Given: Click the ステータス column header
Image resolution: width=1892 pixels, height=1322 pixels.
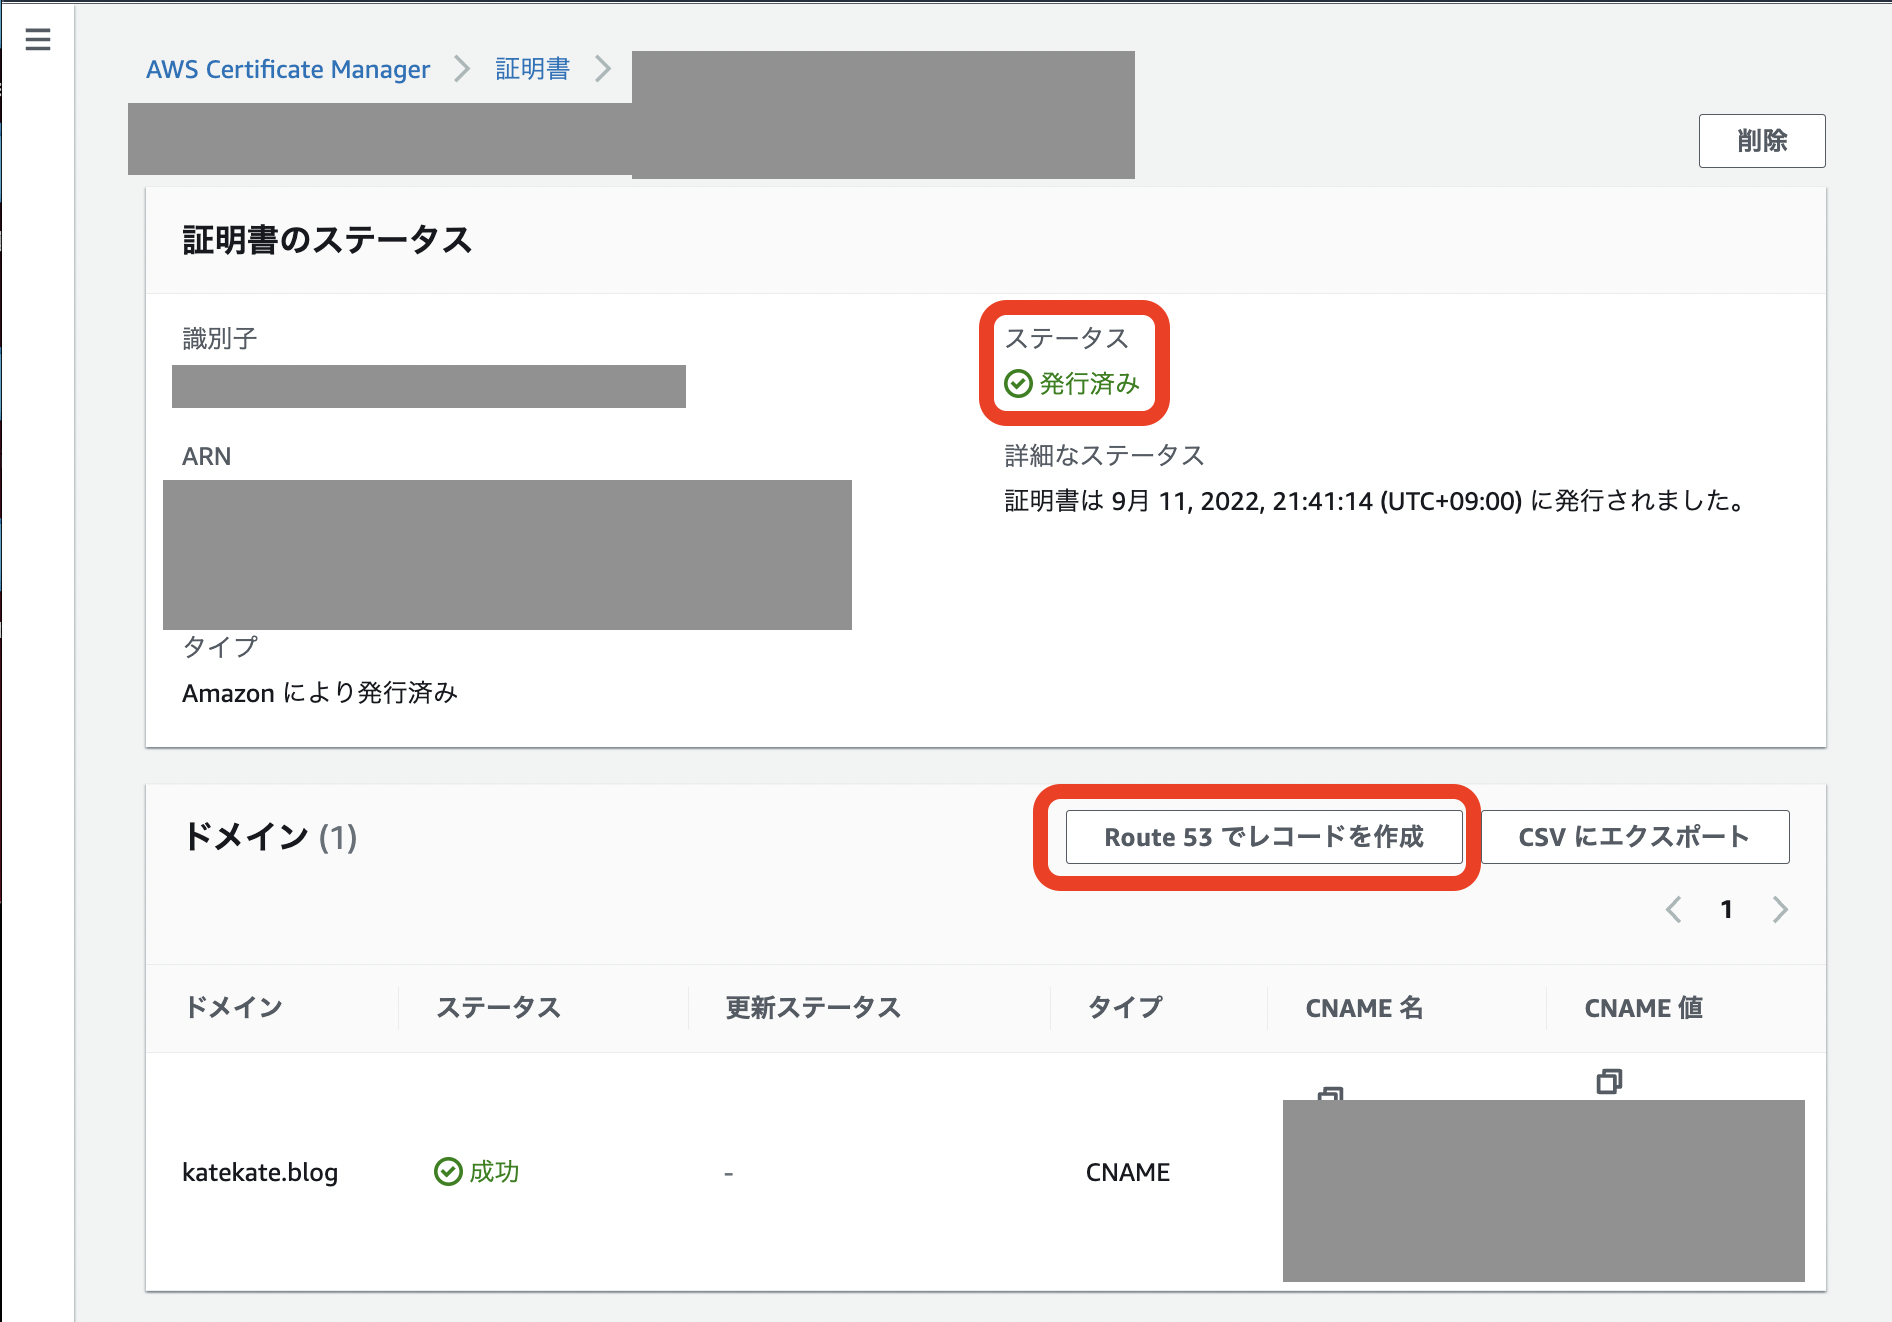Looking at the screenshot, I should coord(498,1007).
